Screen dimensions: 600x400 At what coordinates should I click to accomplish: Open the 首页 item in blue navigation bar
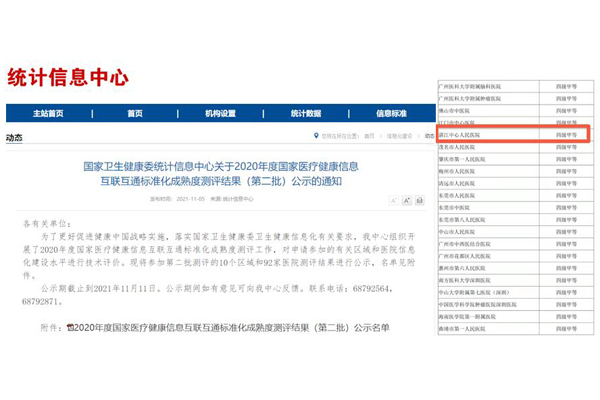[135, 113]
